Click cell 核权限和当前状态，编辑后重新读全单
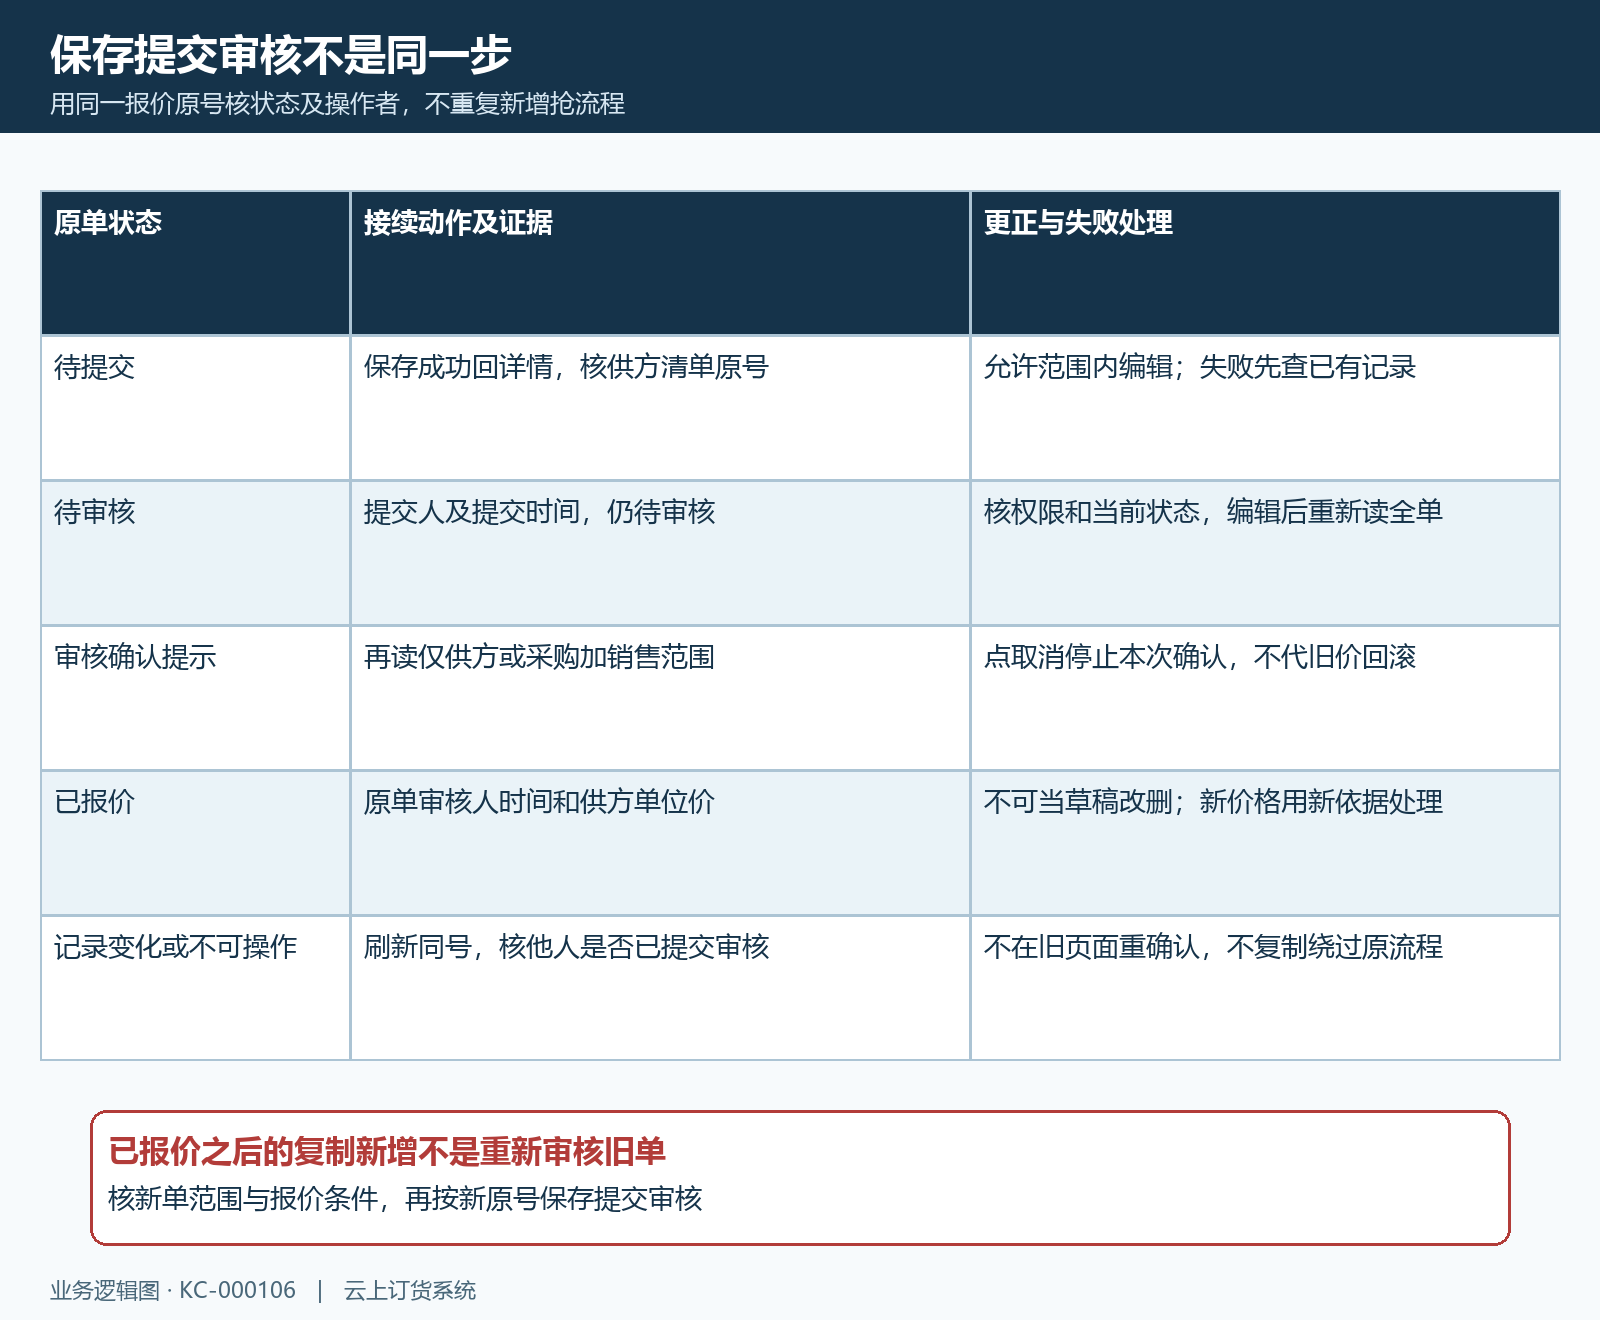 [x=1265, y=553]
